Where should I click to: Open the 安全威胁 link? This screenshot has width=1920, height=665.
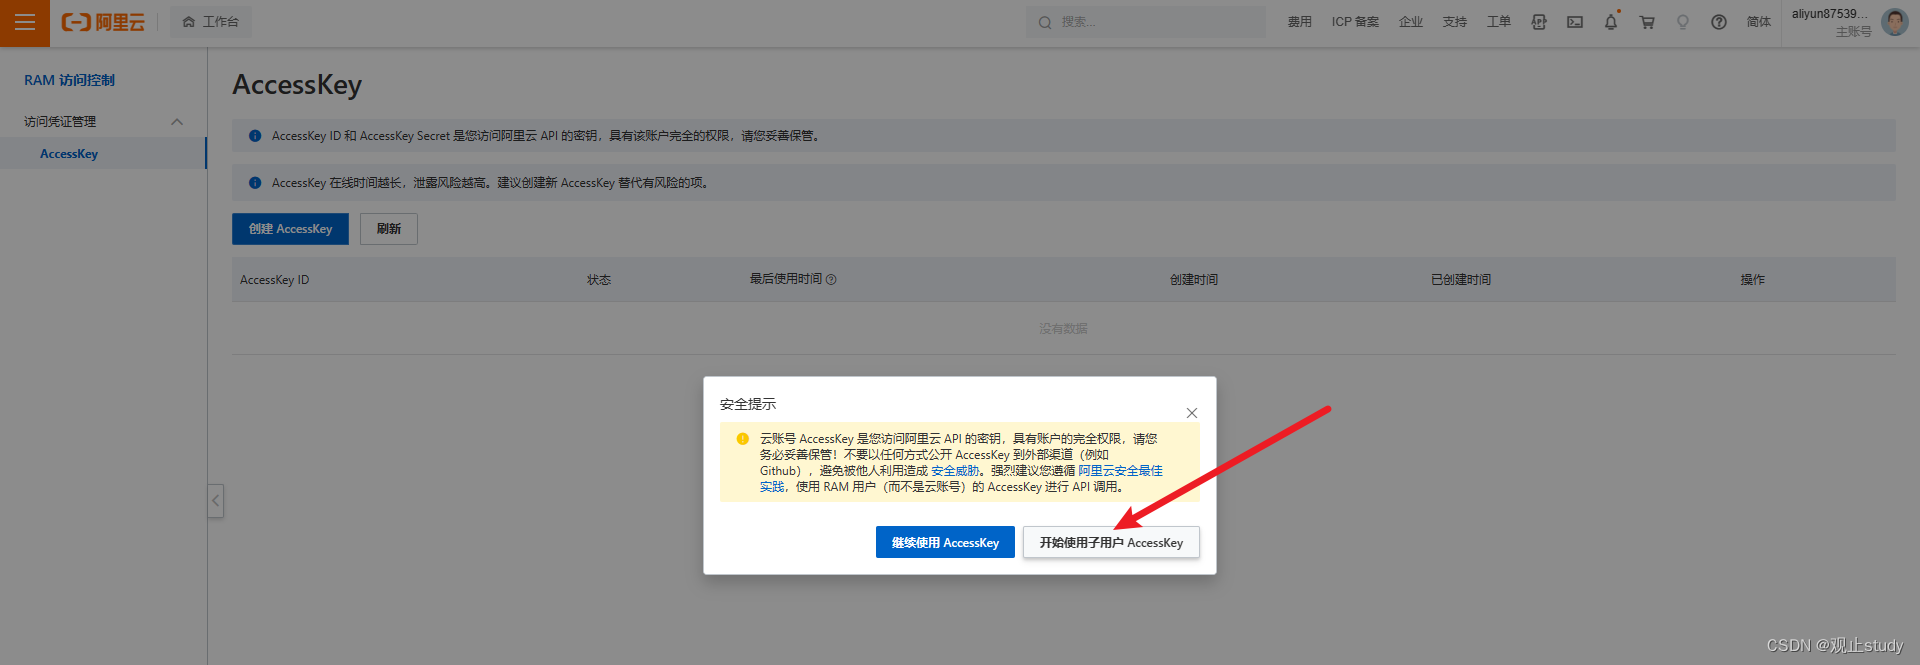coord(955,471)
